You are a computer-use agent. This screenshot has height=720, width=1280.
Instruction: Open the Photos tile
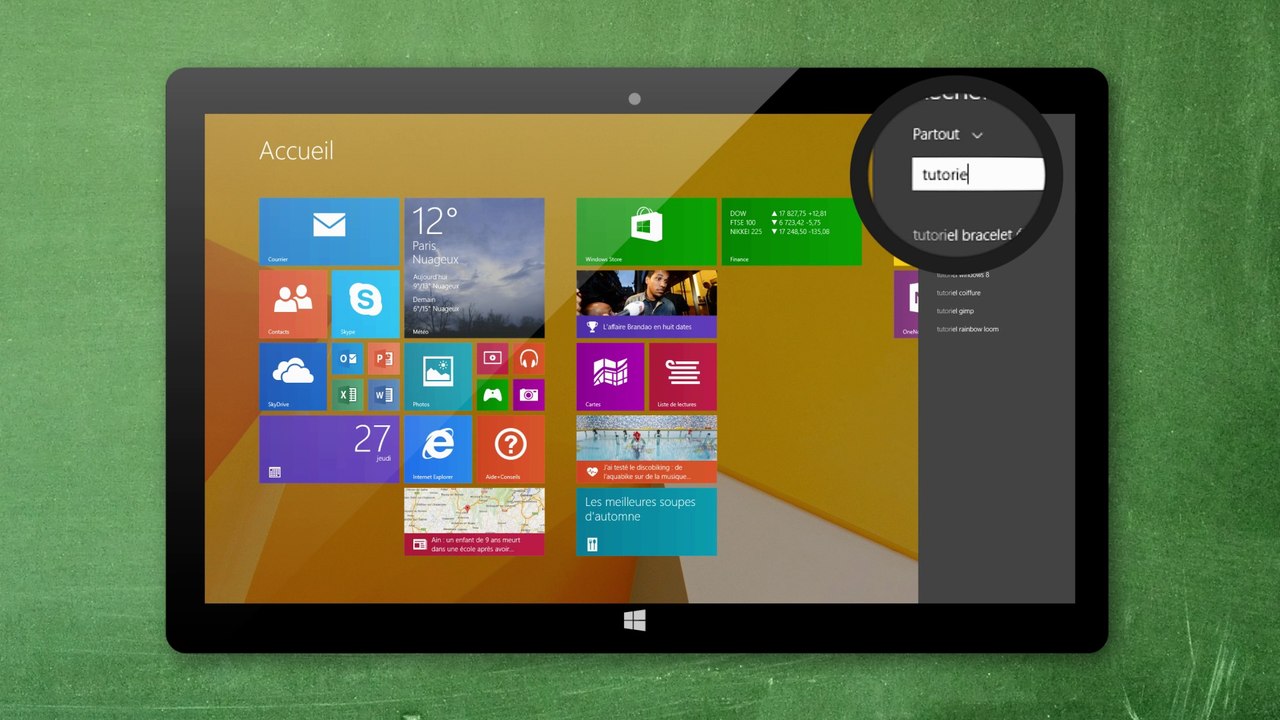coord(438,377)
